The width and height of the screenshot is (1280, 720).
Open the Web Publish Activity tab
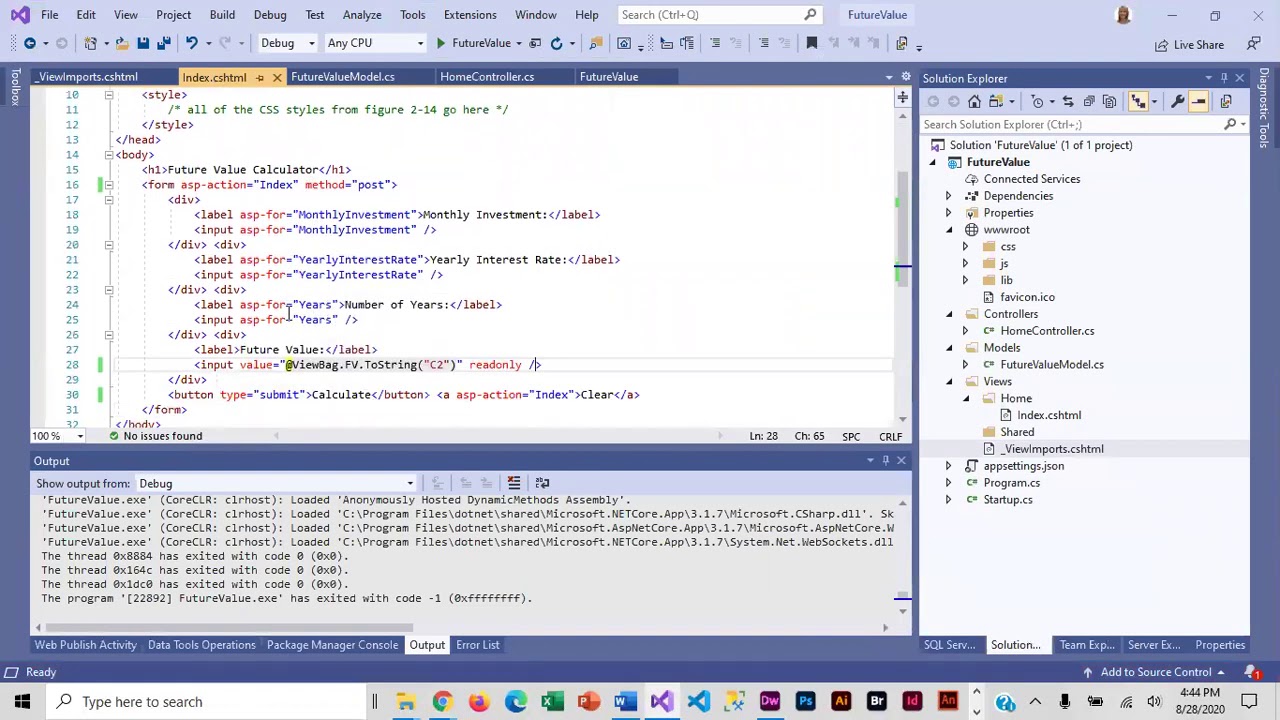85,645
